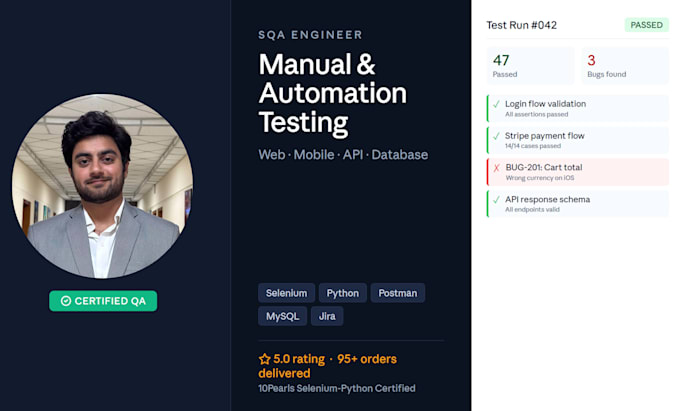Select the Selenium skill tag
This screenshot has height=411, width=680.
click(x=286, y=293)
